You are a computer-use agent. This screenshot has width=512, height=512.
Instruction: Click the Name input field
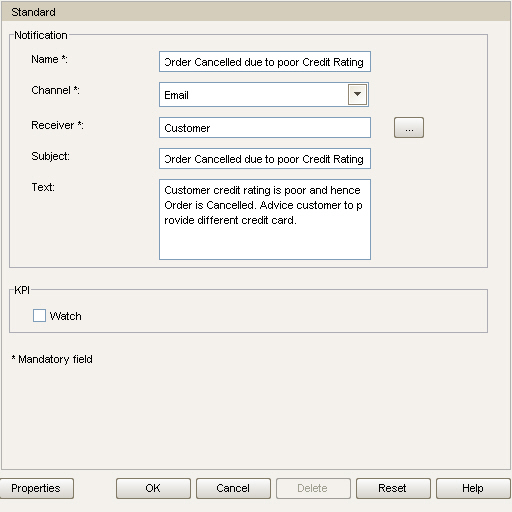265,62
